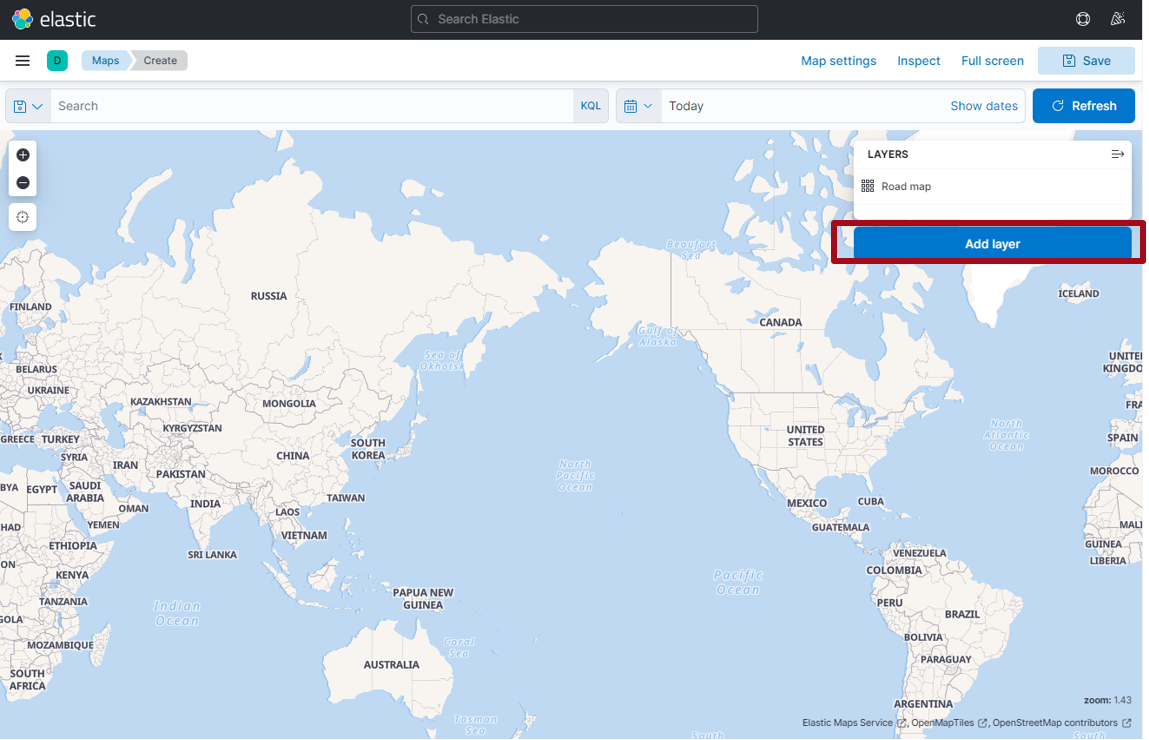The height and width of the screenshot is (740, 1149).
Task: Collapse the Layers panel
Action: coord(1117,155)
